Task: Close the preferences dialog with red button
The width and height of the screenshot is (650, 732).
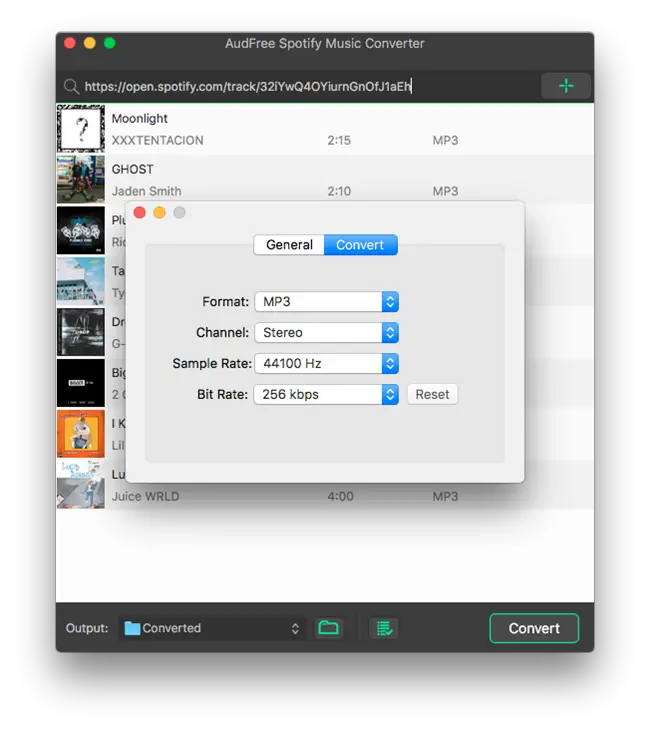Action: [x=139, y=212]
